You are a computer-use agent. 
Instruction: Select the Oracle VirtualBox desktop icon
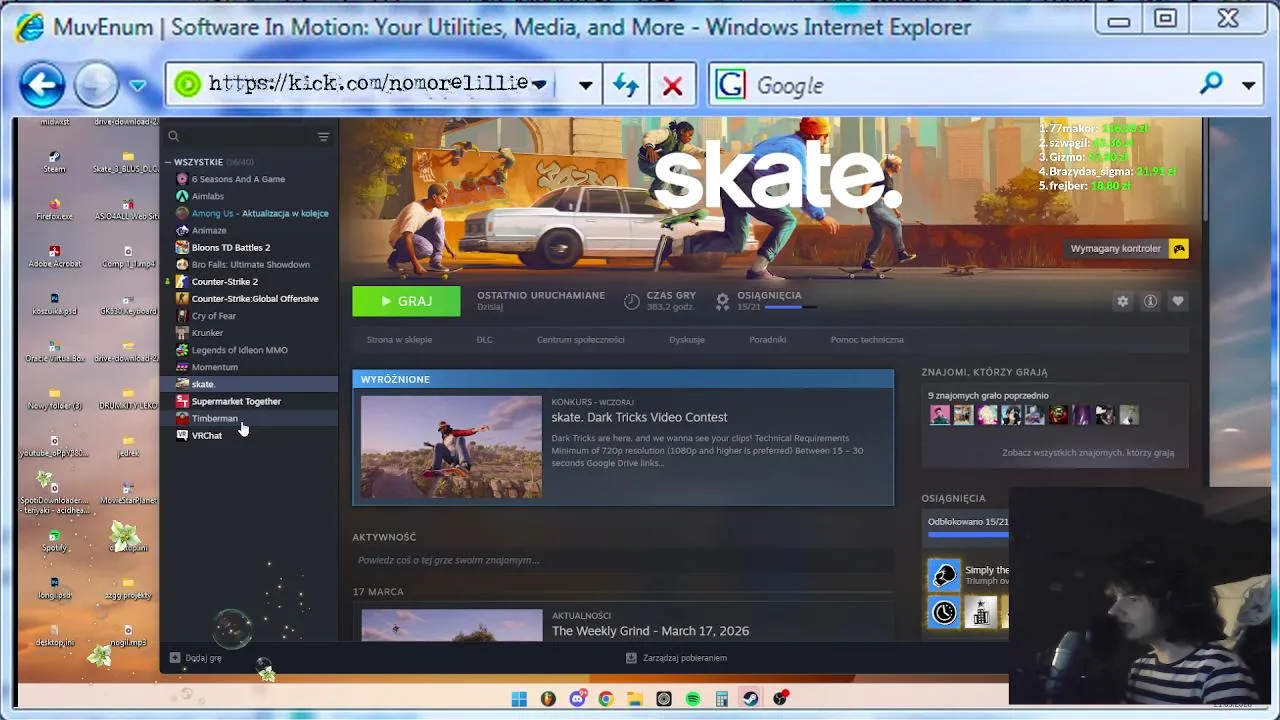[54, 351]
